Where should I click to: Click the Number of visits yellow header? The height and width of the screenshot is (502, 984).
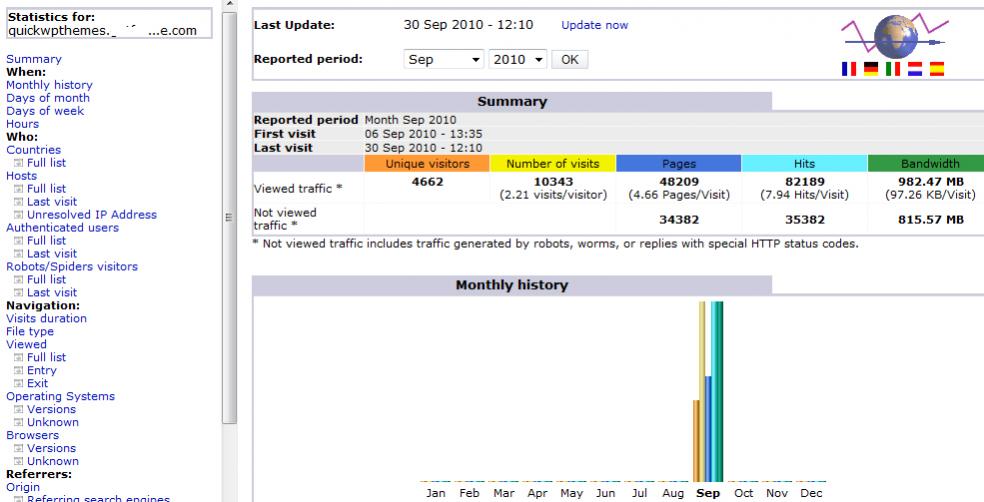(x=553, y=164)
